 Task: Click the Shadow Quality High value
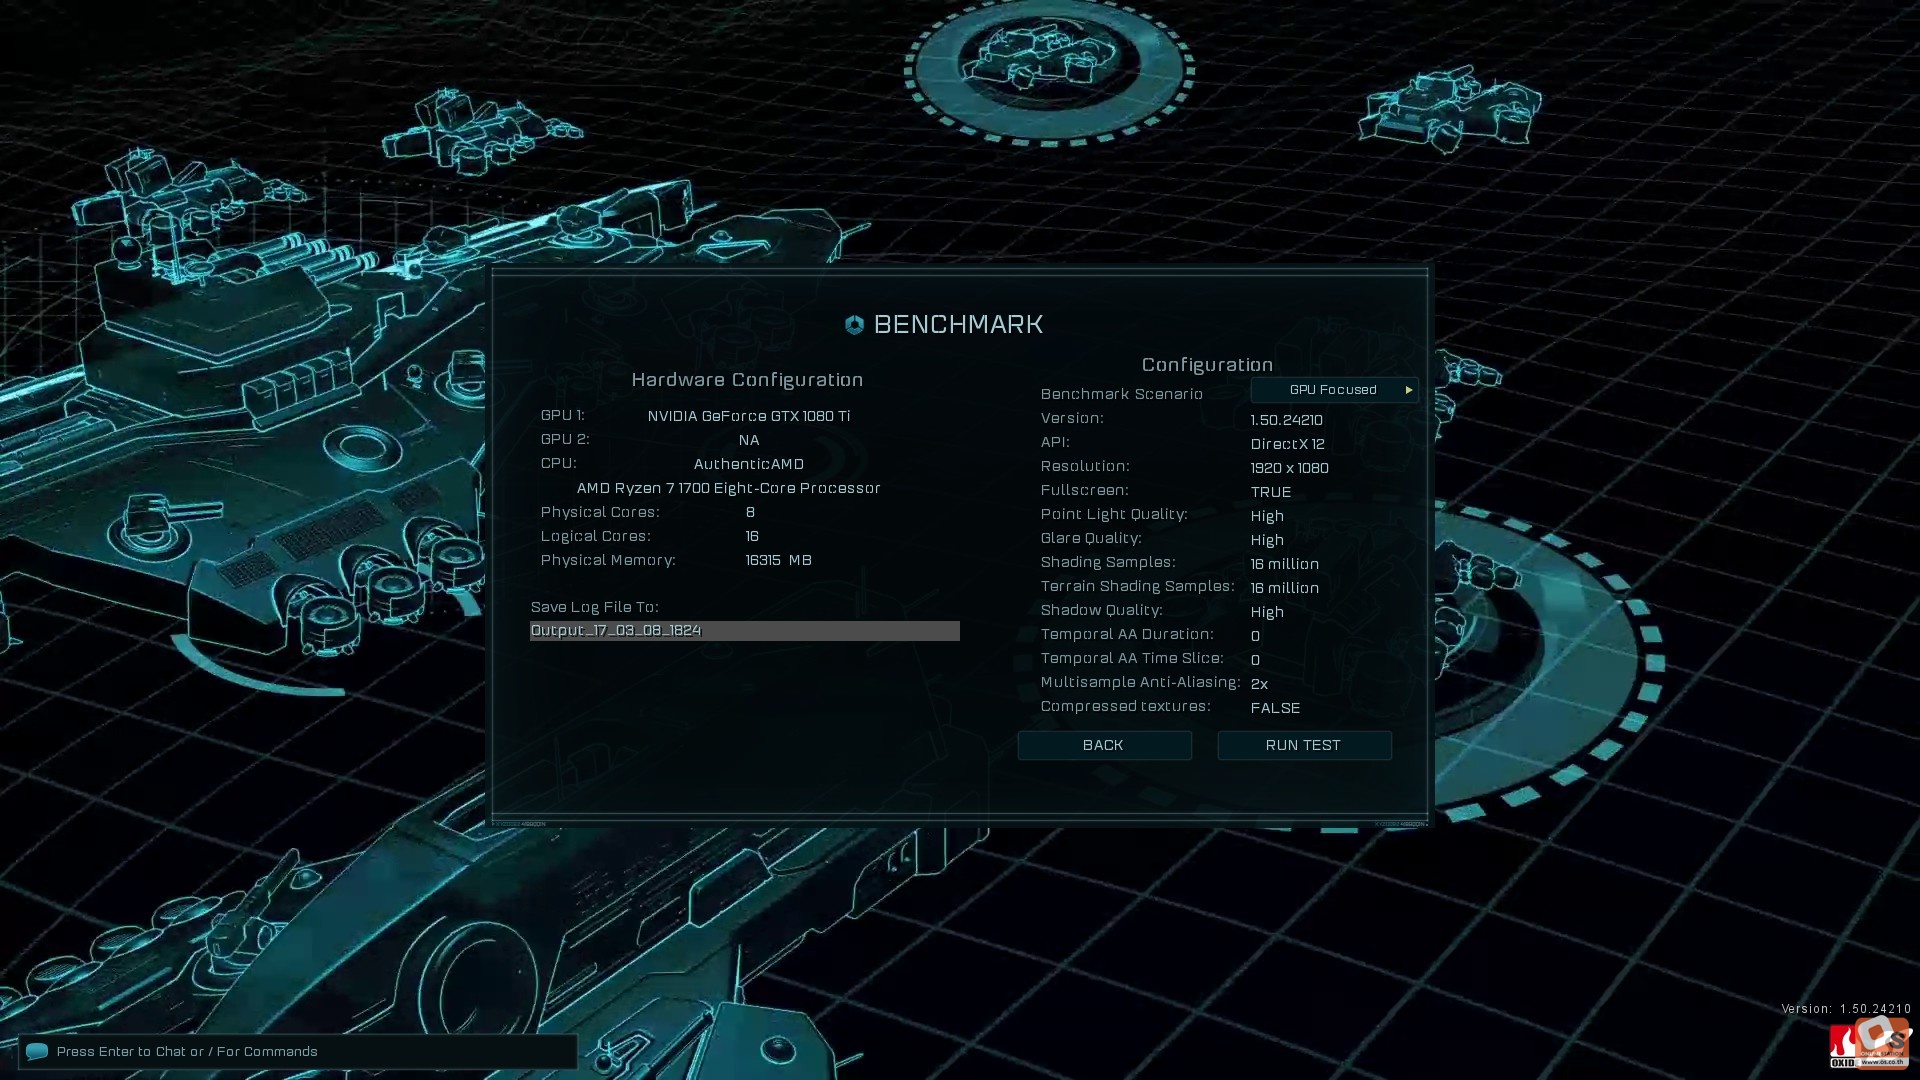1267,612
